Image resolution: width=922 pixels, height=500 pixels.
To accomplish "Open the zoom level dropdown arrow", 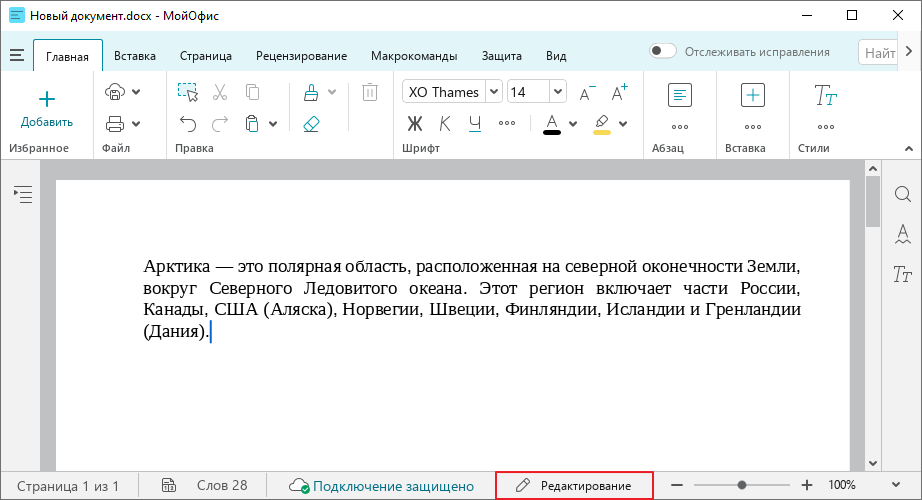I will [x=896, y=485].
